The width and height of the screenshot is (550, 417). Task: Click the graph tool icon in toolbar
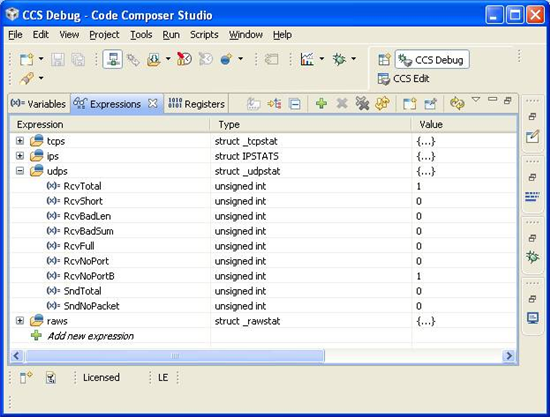pyautogui.click(x=307, y=59)
